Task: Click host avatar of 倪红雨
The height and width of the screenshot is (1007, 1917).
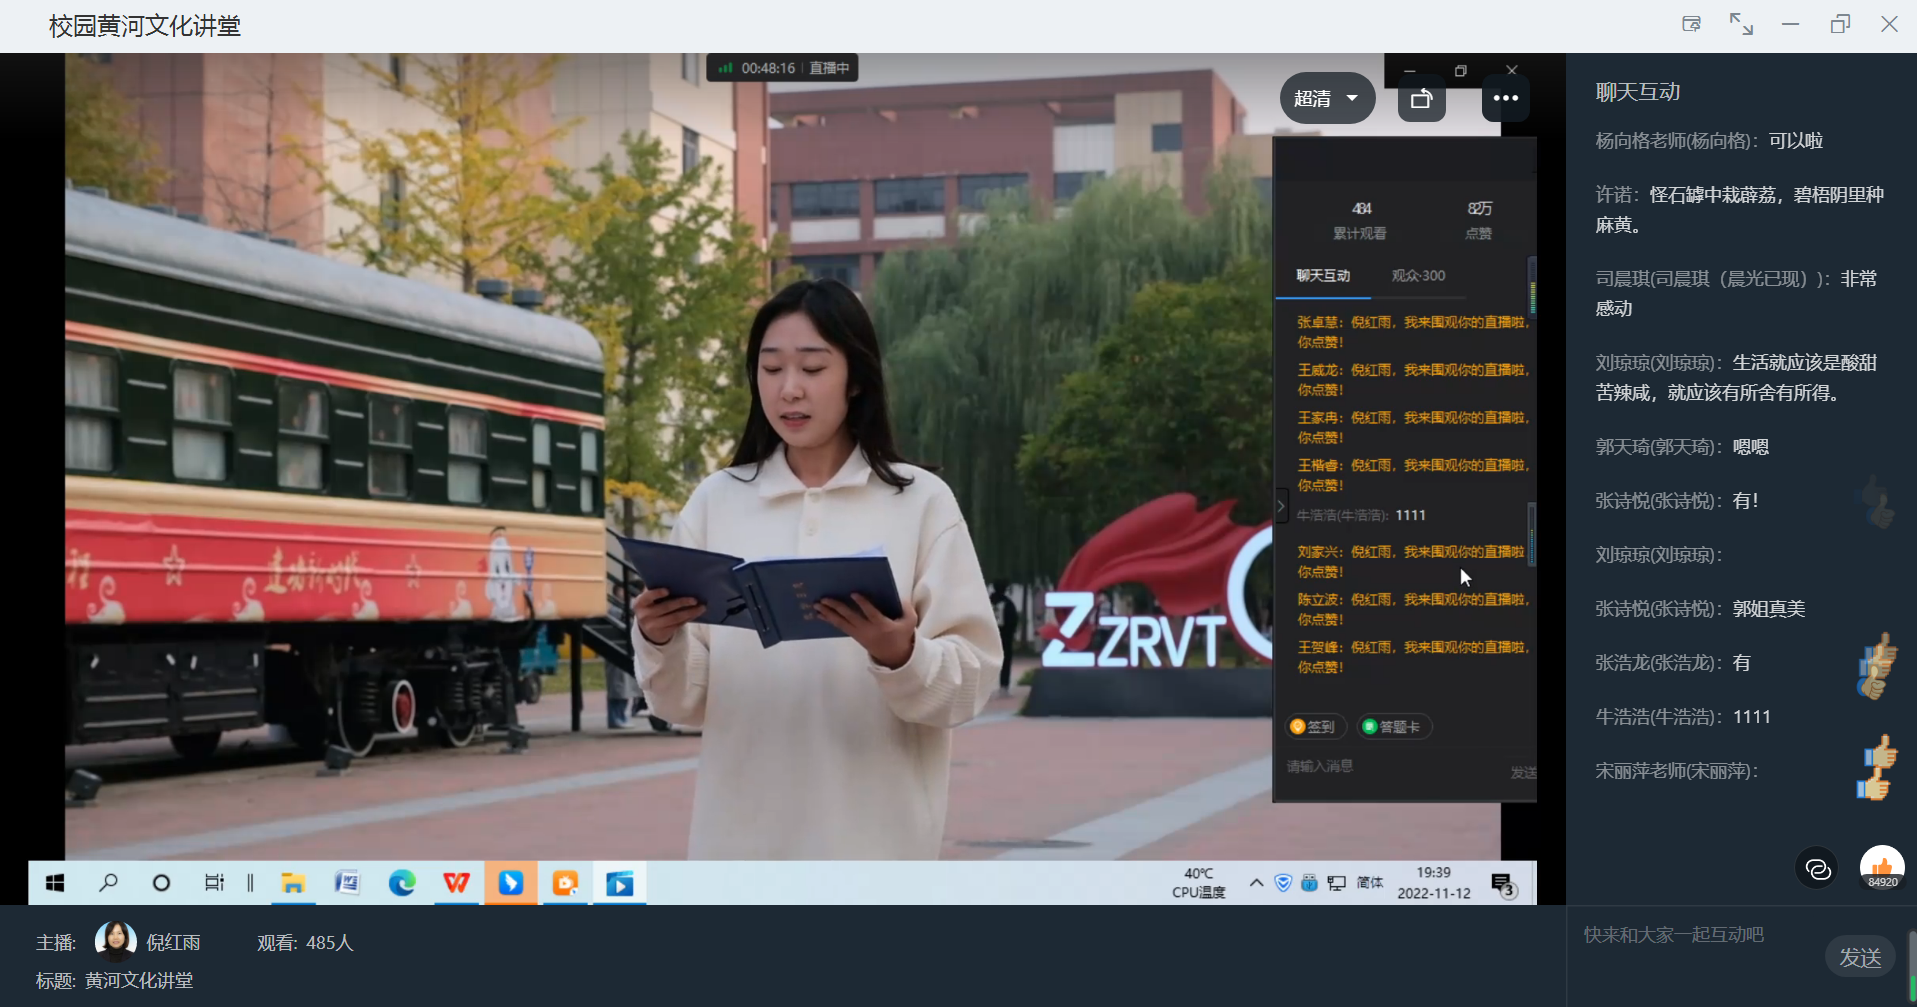Action: (115, 942)
